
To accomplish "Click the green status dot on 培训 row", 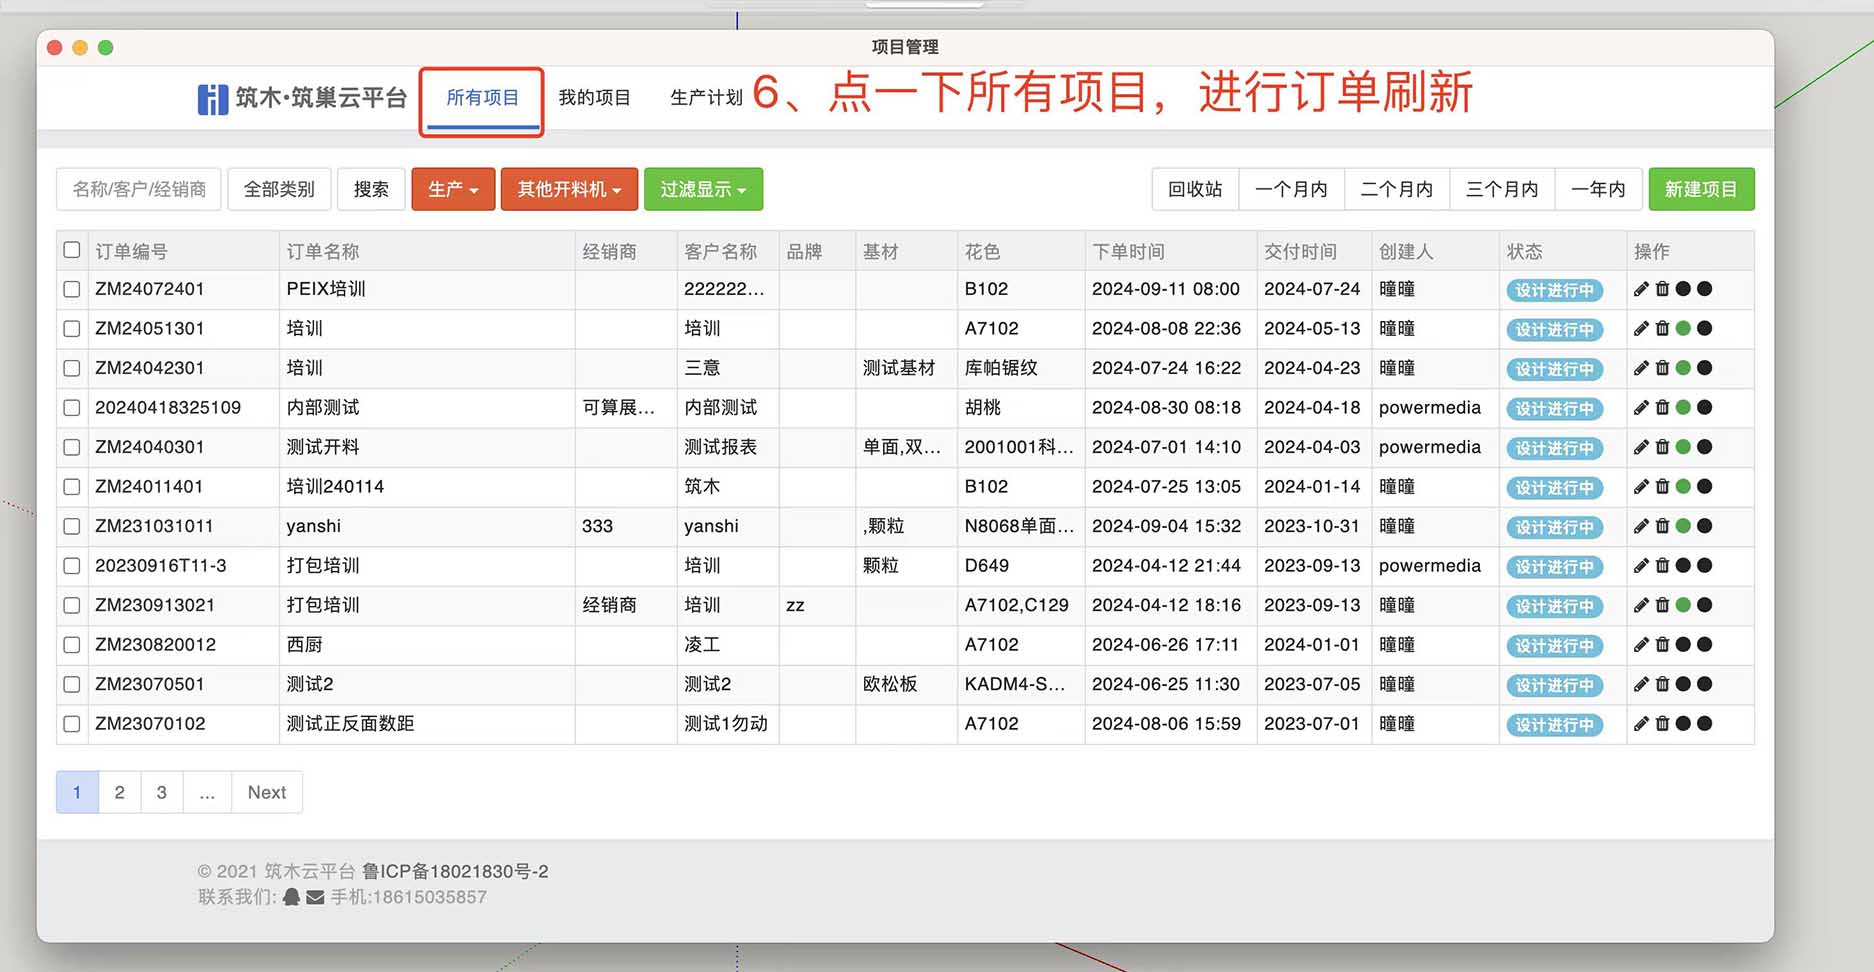I will point(1684,329).
